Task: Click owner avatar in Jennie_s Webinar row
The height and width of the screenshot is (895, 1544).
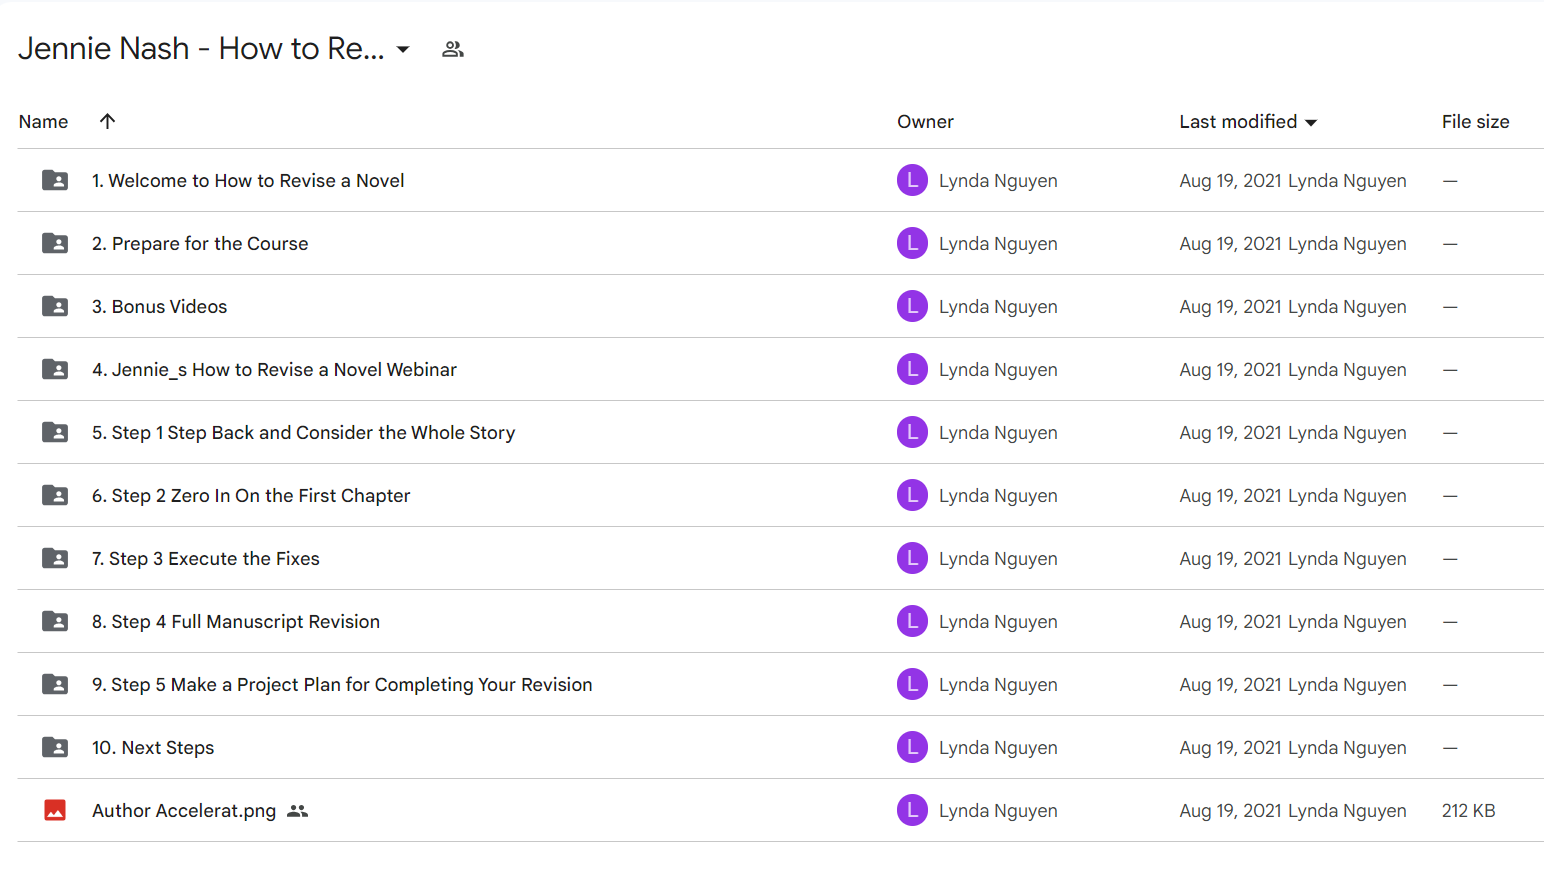Action: [912, 369]
